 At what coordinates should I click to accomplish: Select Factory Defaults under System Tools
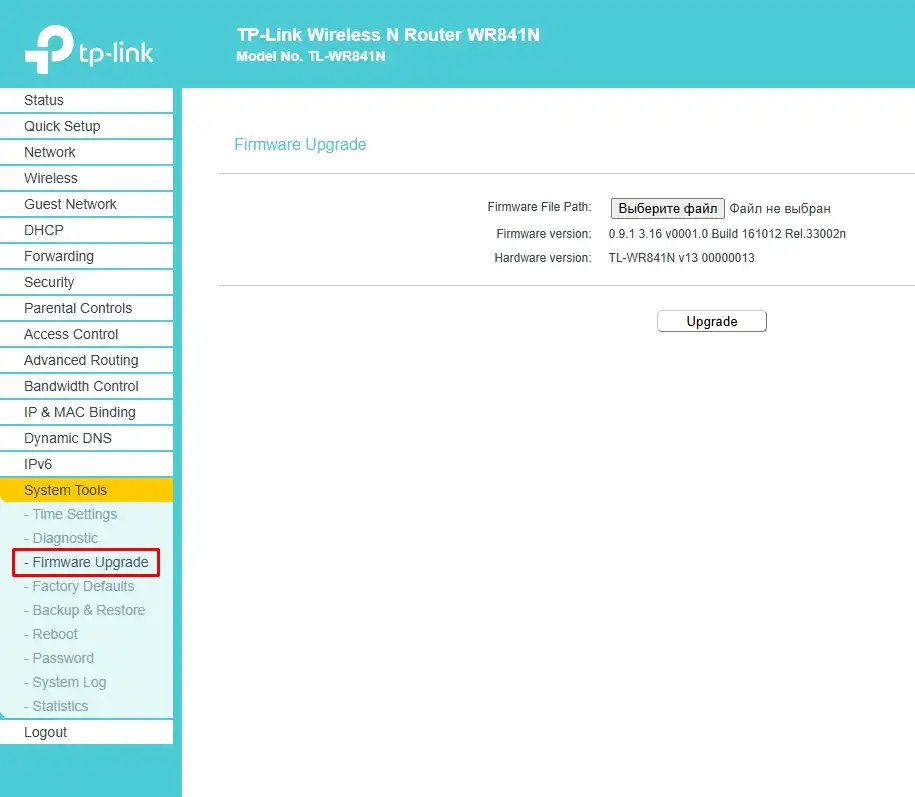click(82, 586)
